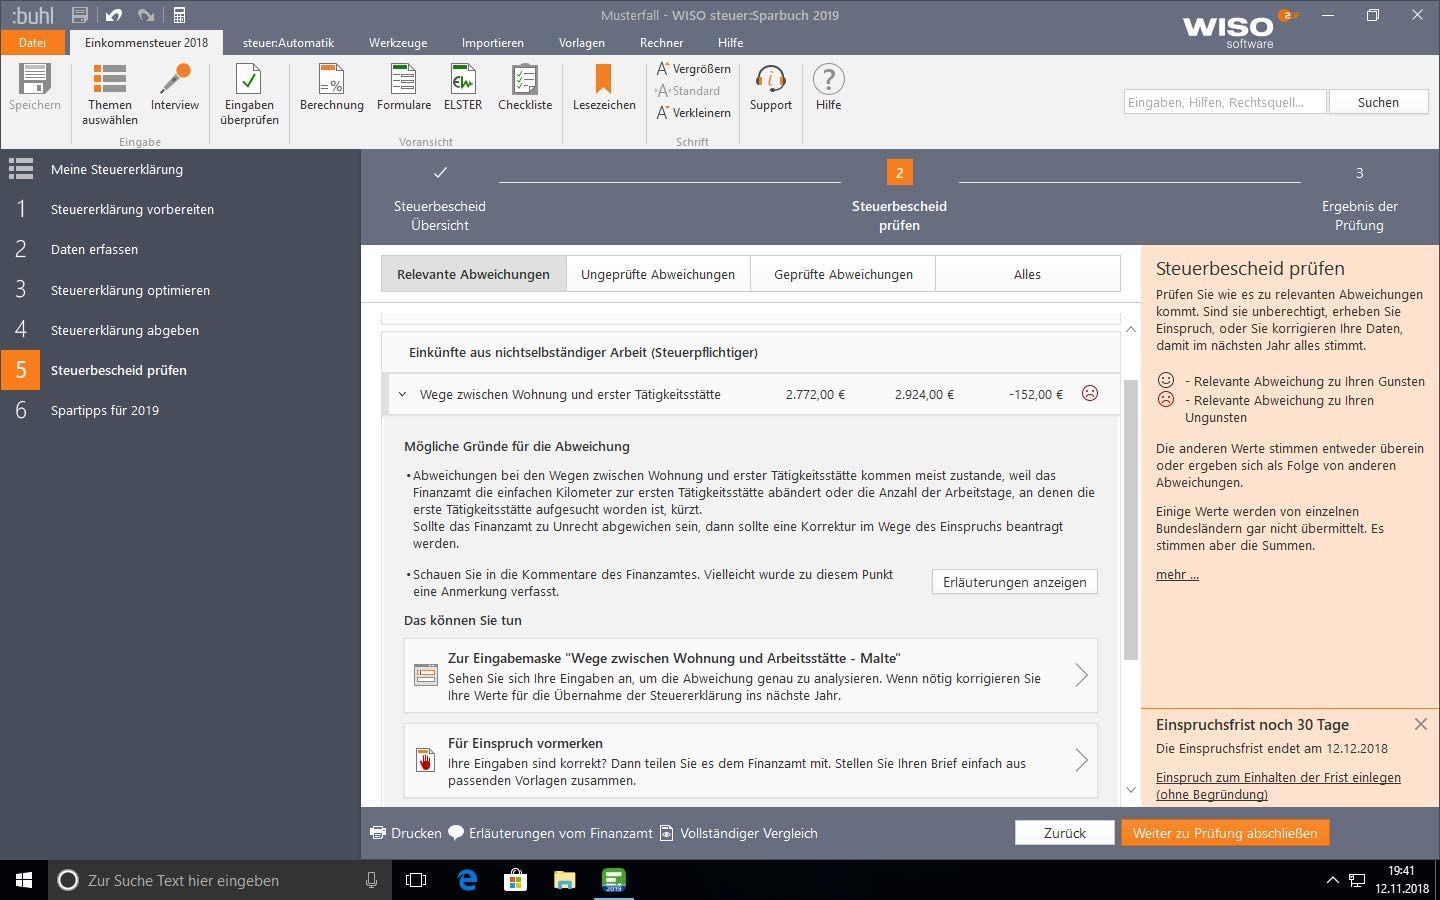Screen dimensions: 1440x900
Task: Switch to the Ungeprüfte Abweichungen tab
Action: pyautogui.click(x=658, y=274)
